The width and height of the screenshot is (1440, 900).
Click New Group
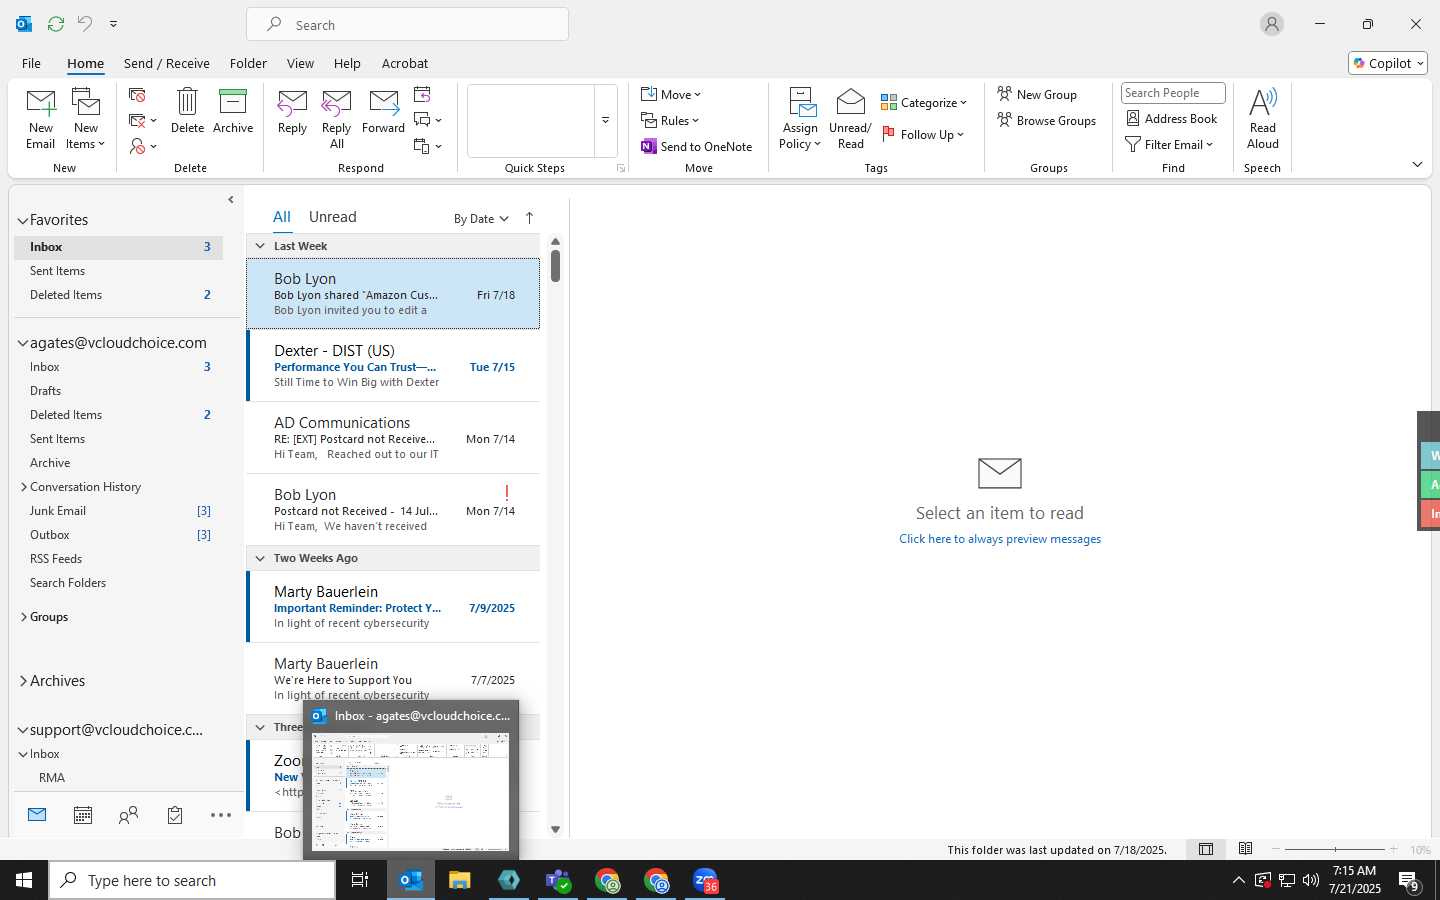pos(1037,94)
